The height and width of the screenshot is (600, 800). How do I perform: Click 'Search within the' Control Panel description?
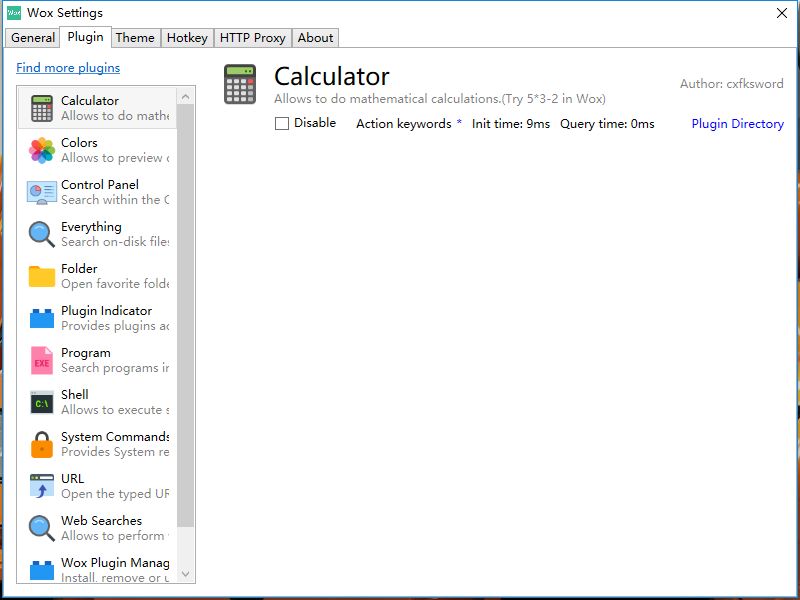point(115,199)
